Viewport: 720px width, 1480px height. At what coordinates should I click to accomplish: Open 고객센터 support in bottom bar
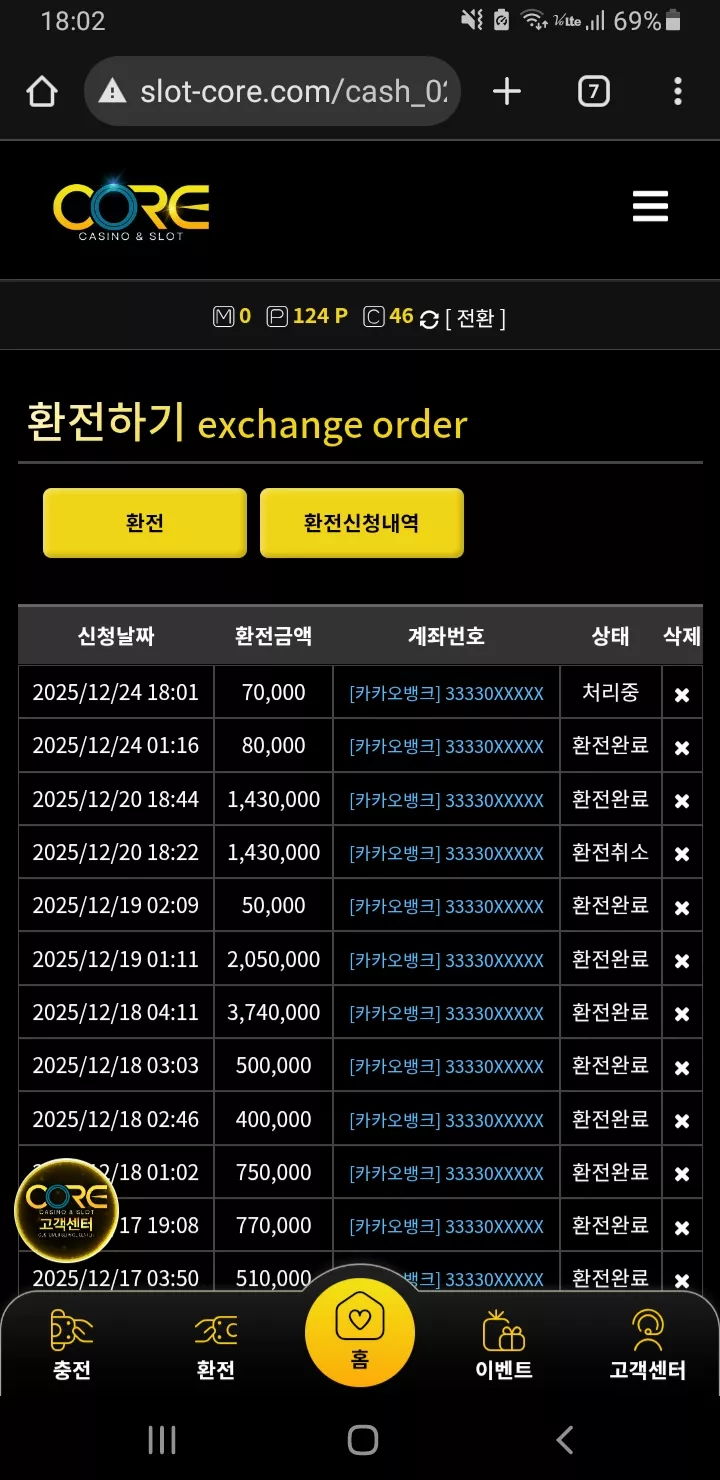pyautogui.click(x=648, y=1346)
